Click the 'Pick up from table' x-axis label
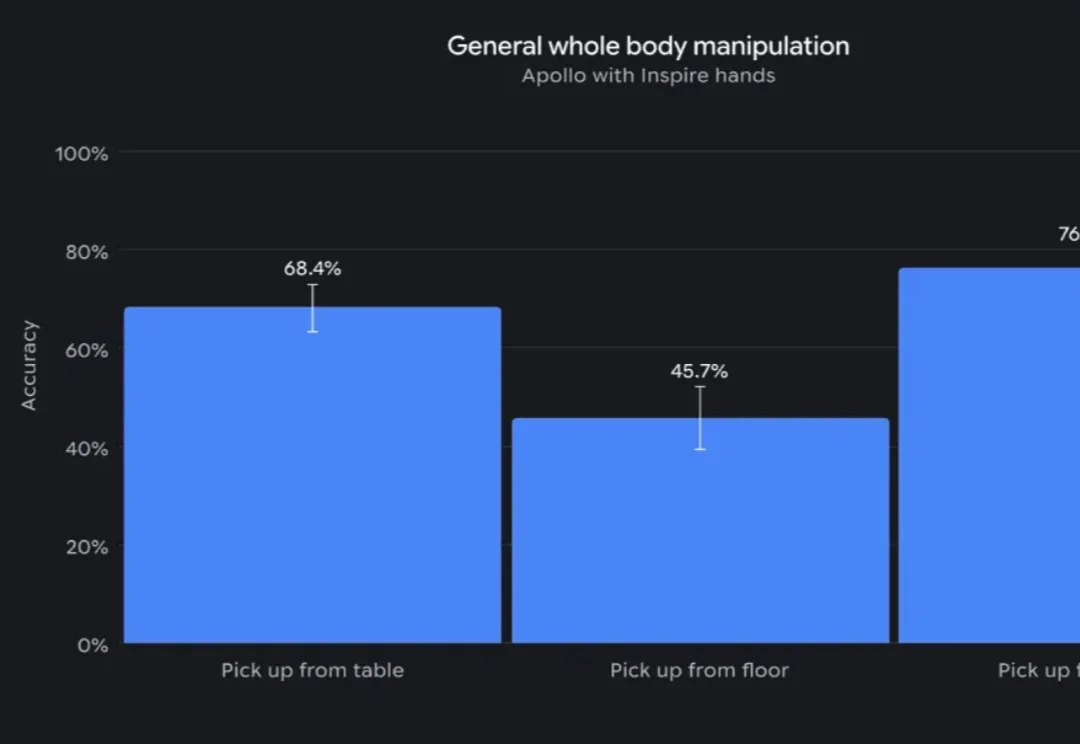The image size is (1080, 744). coord(312,670)
